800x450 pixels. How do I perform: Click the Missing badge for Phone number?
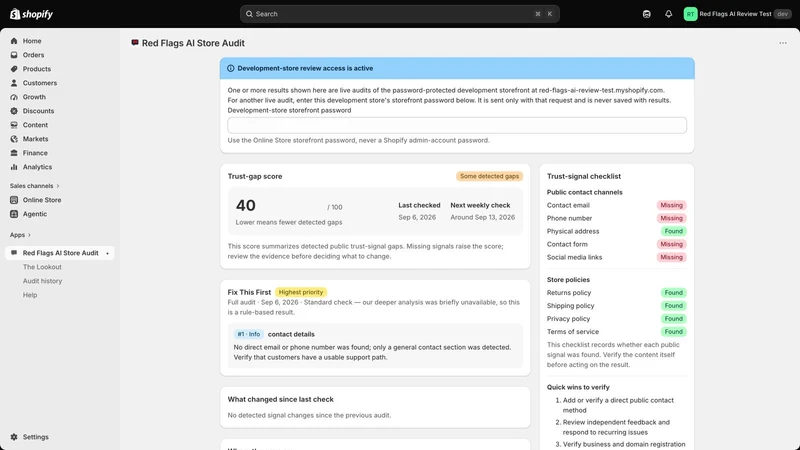(x=671, y=218)
